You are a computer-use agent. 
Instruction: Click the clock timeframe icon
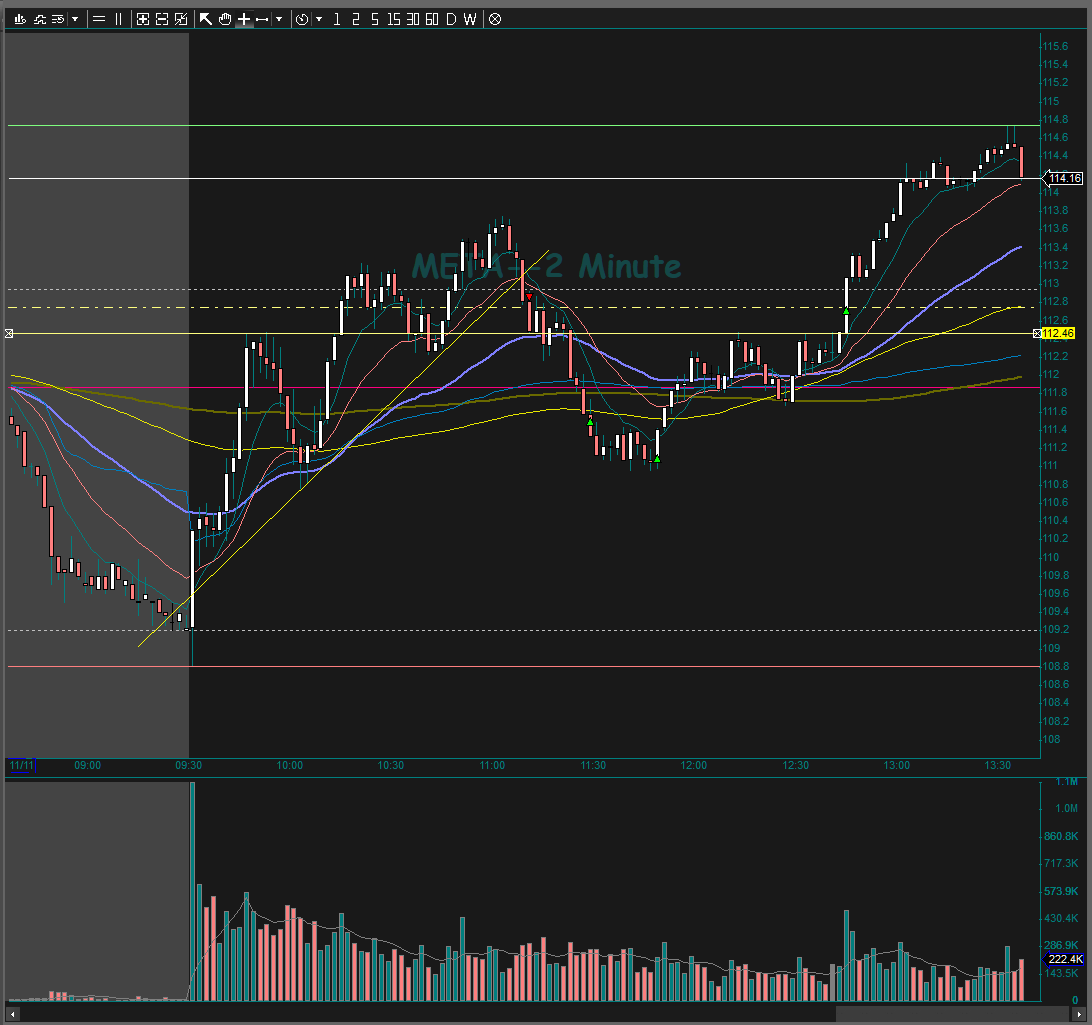click(x=302, y=19)
